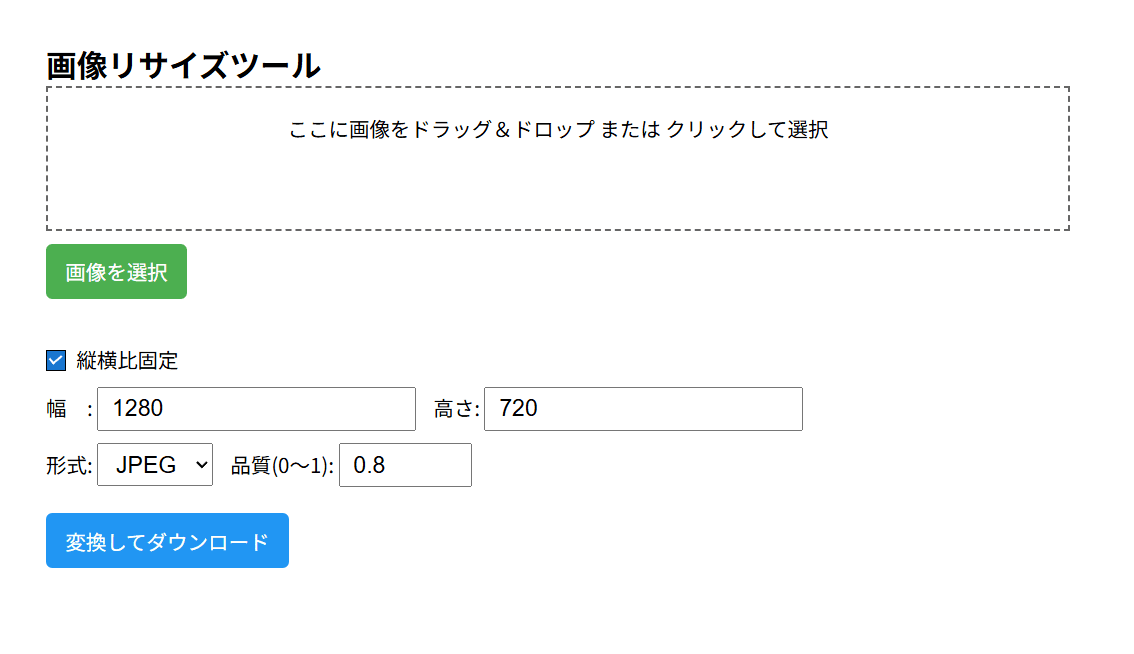
Task: Click the 幅 label text
Action: pyautogui.click(x=56, y=409)
